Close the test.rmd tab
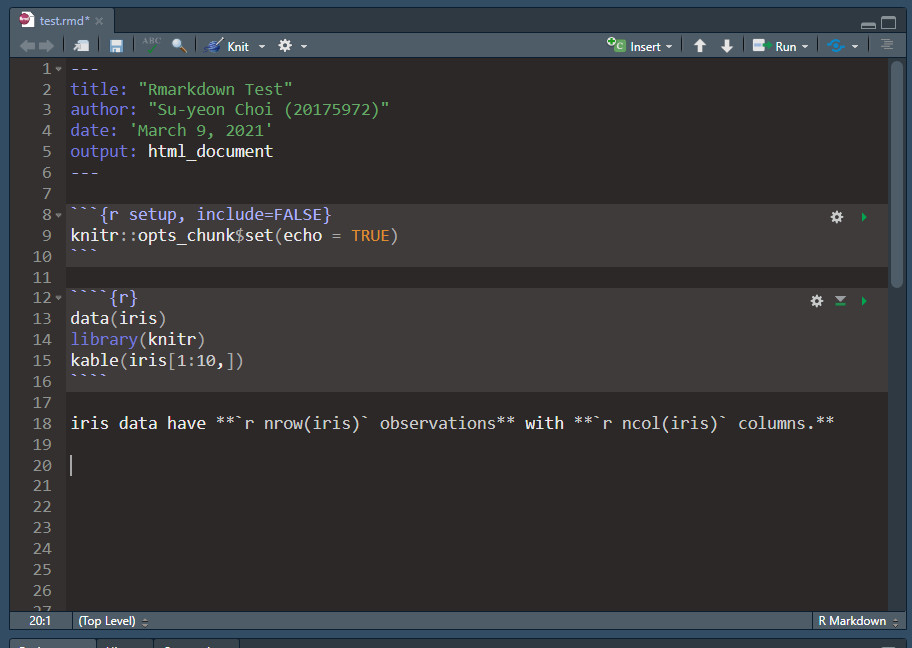This screenshot has height=648, width=912. coord(99,21)
